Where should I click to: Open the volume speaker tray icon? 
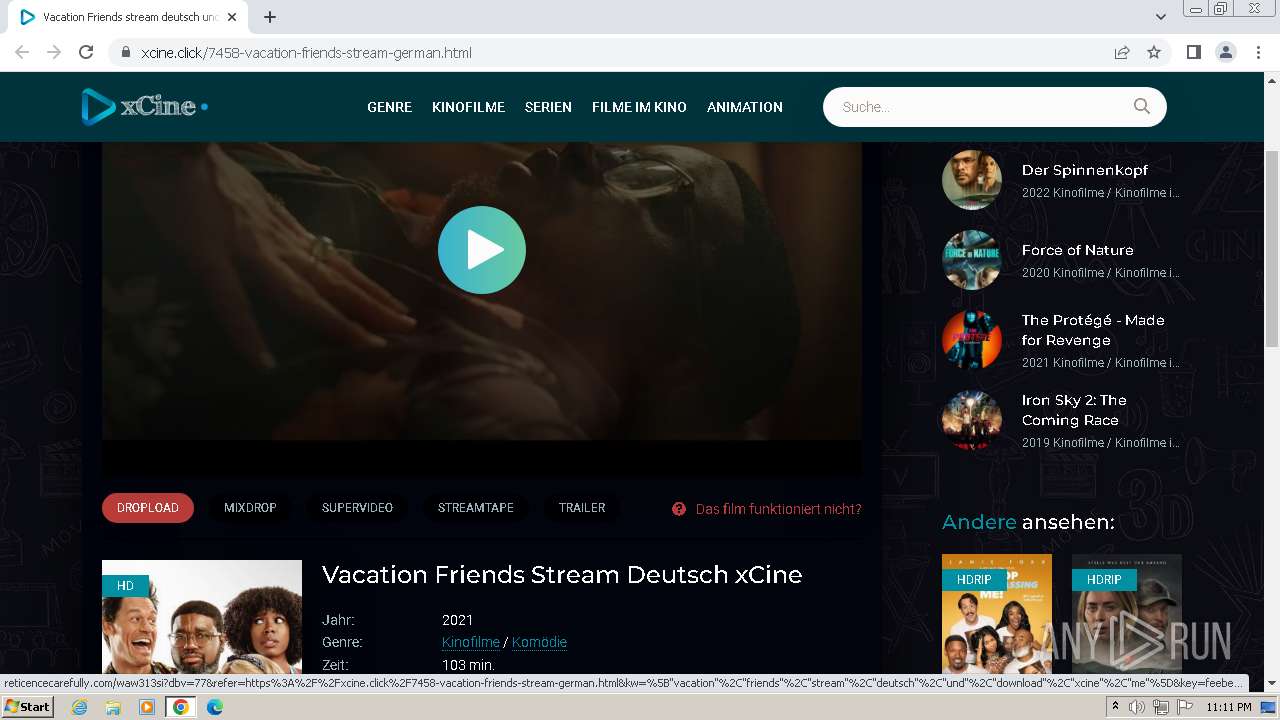point(1137,707)
